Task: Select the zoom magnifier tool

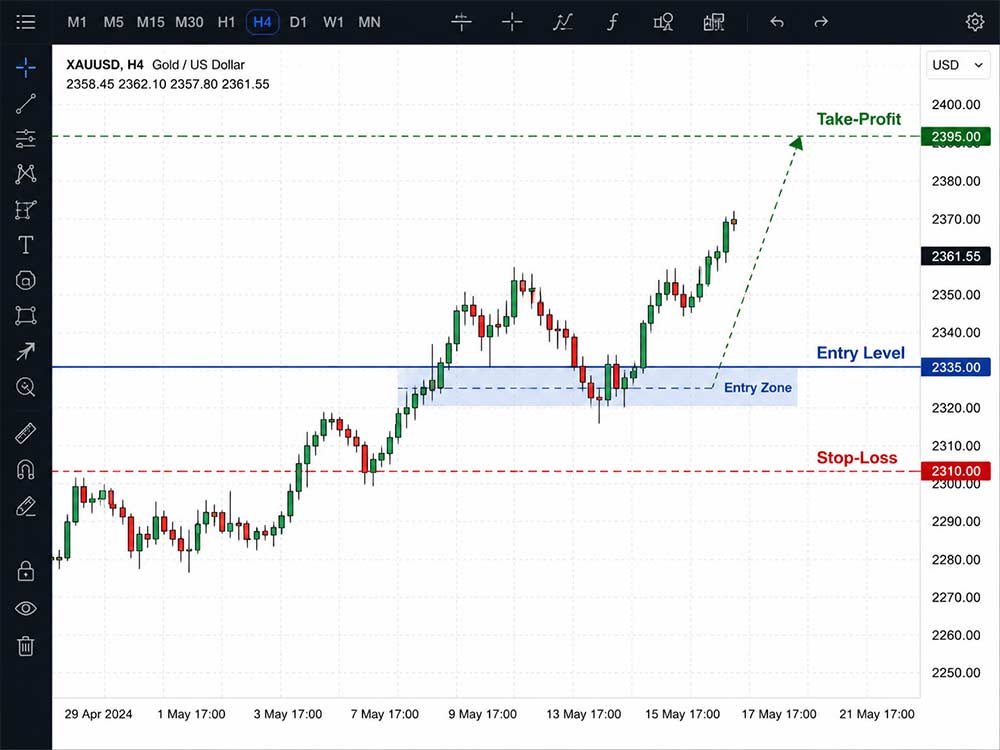Action: (26, 387)
